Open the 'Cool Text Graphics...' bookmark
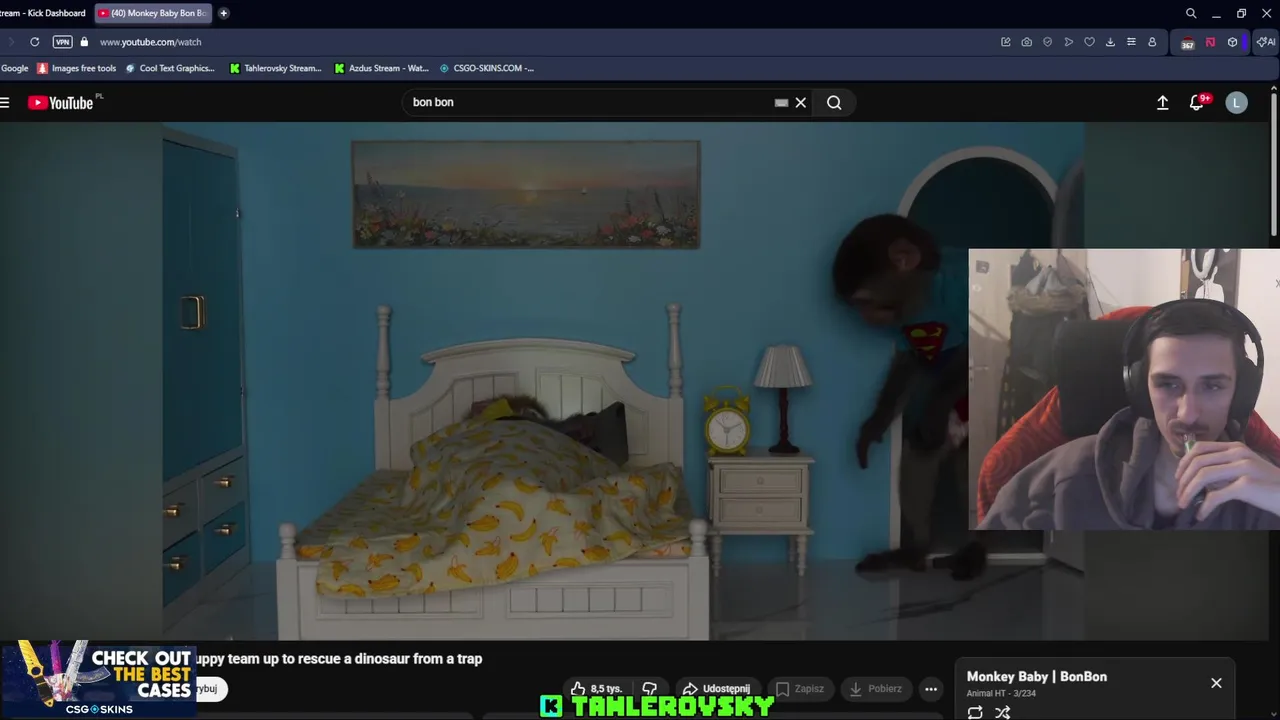The width and height of the screenshot is (1280, 720). click(169, 68)
